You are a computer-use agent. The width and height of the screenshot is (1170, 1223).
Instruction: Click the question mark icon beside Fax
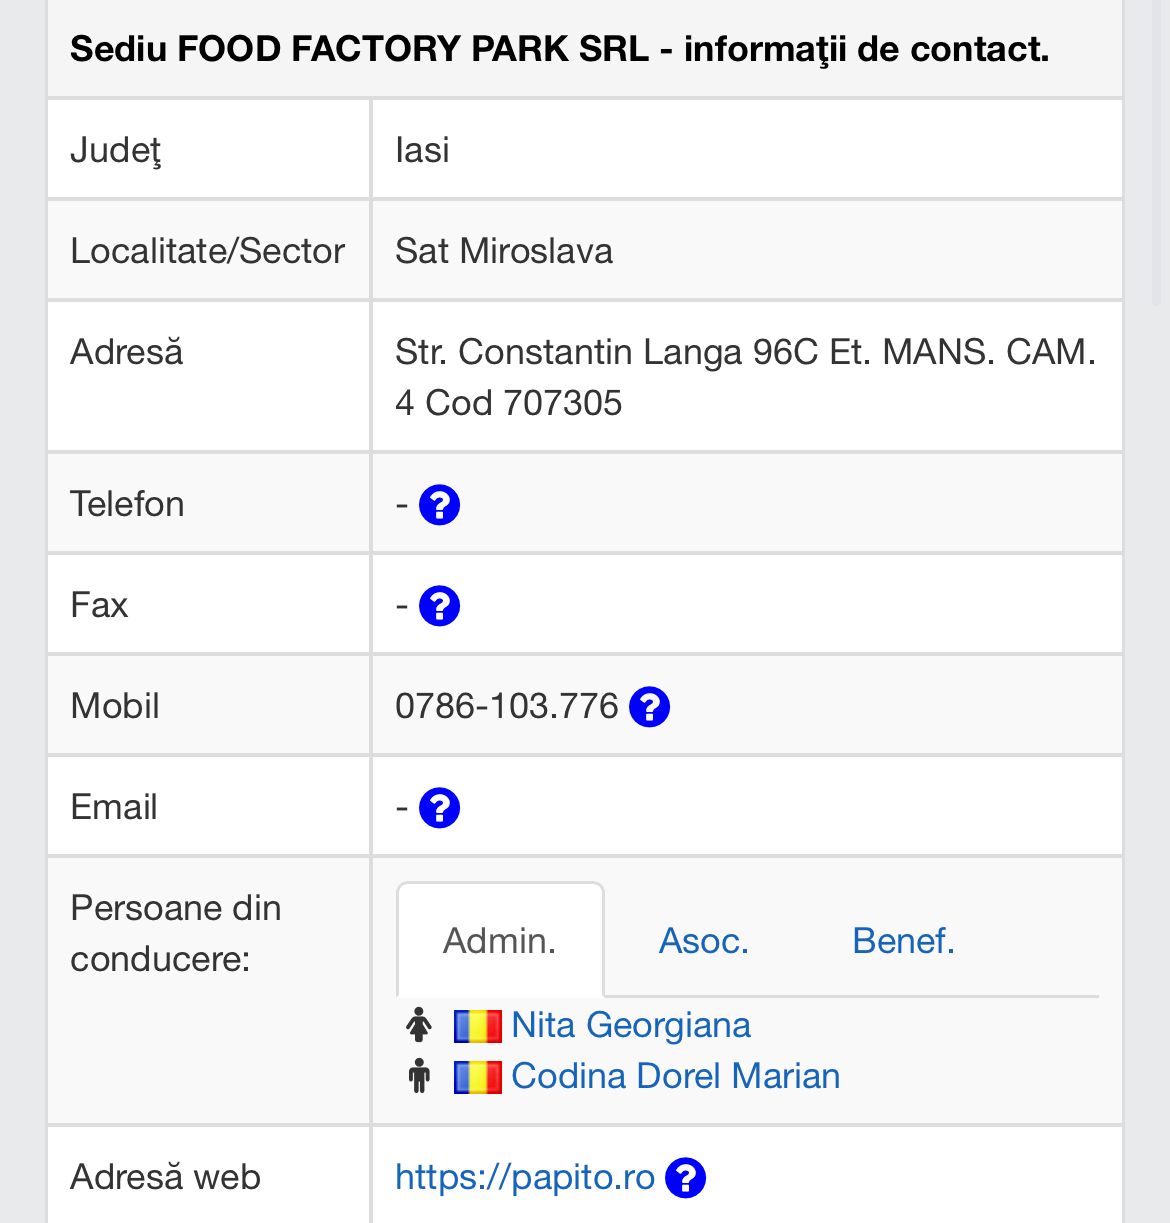tap(439, 606)
